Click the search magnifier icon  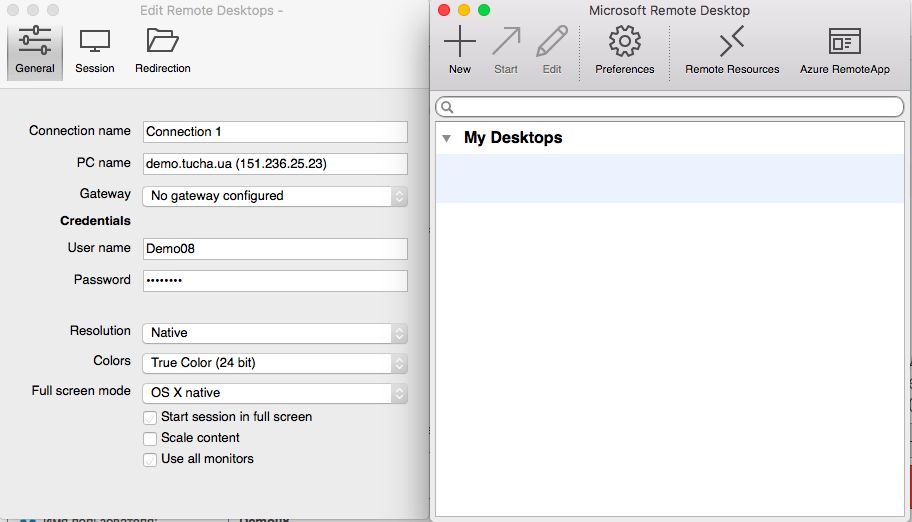coord(448,107)
